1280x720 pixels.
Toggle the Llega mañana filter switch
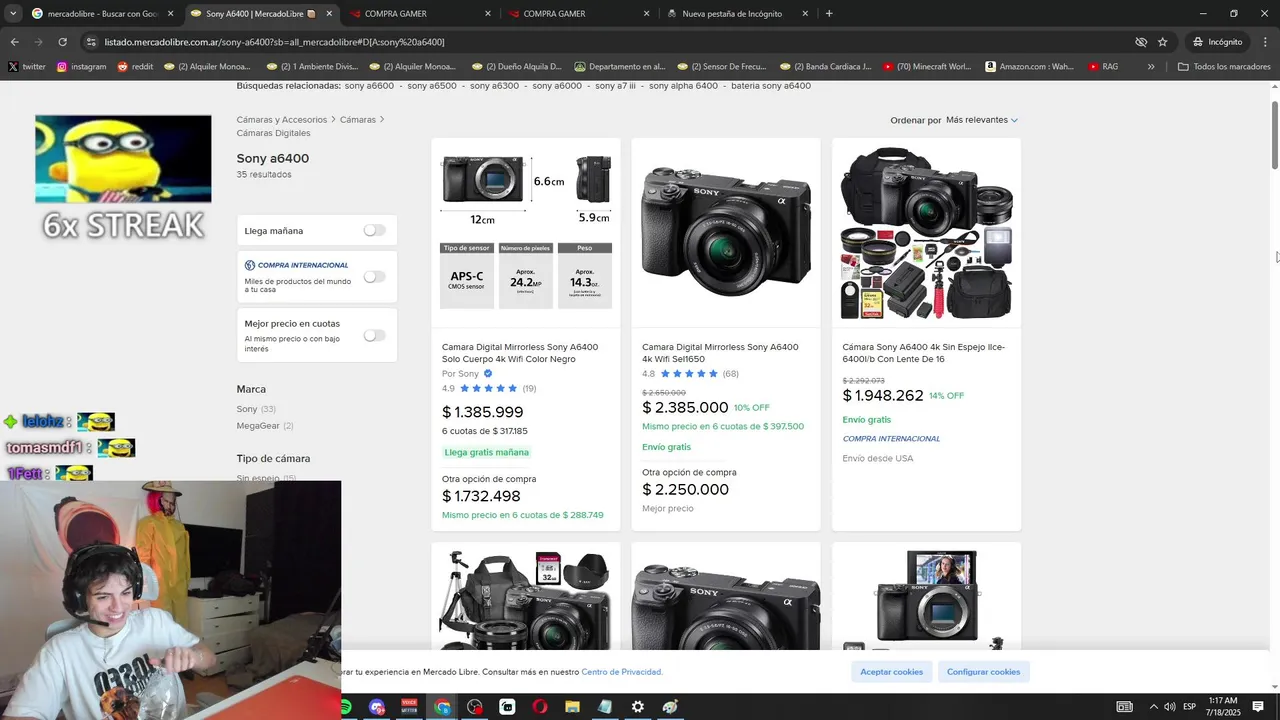(x=374, y=230)
